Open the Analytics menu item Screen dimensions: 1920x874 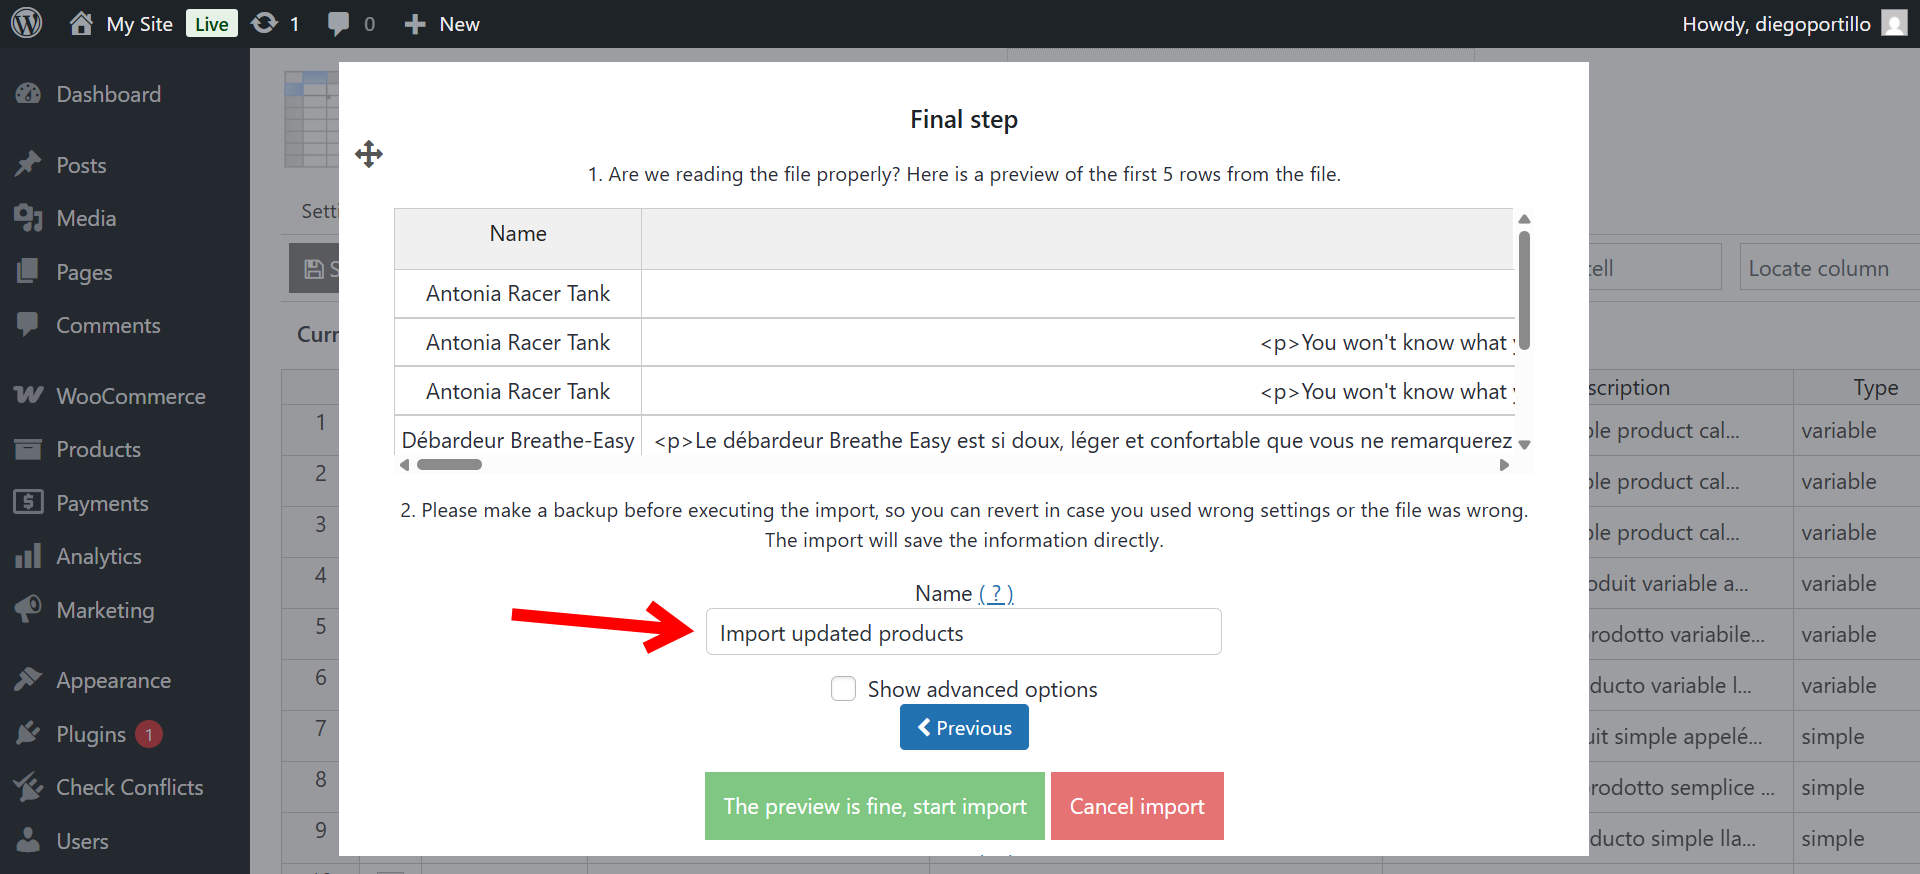pyautogui.click(x=98, y=557)
